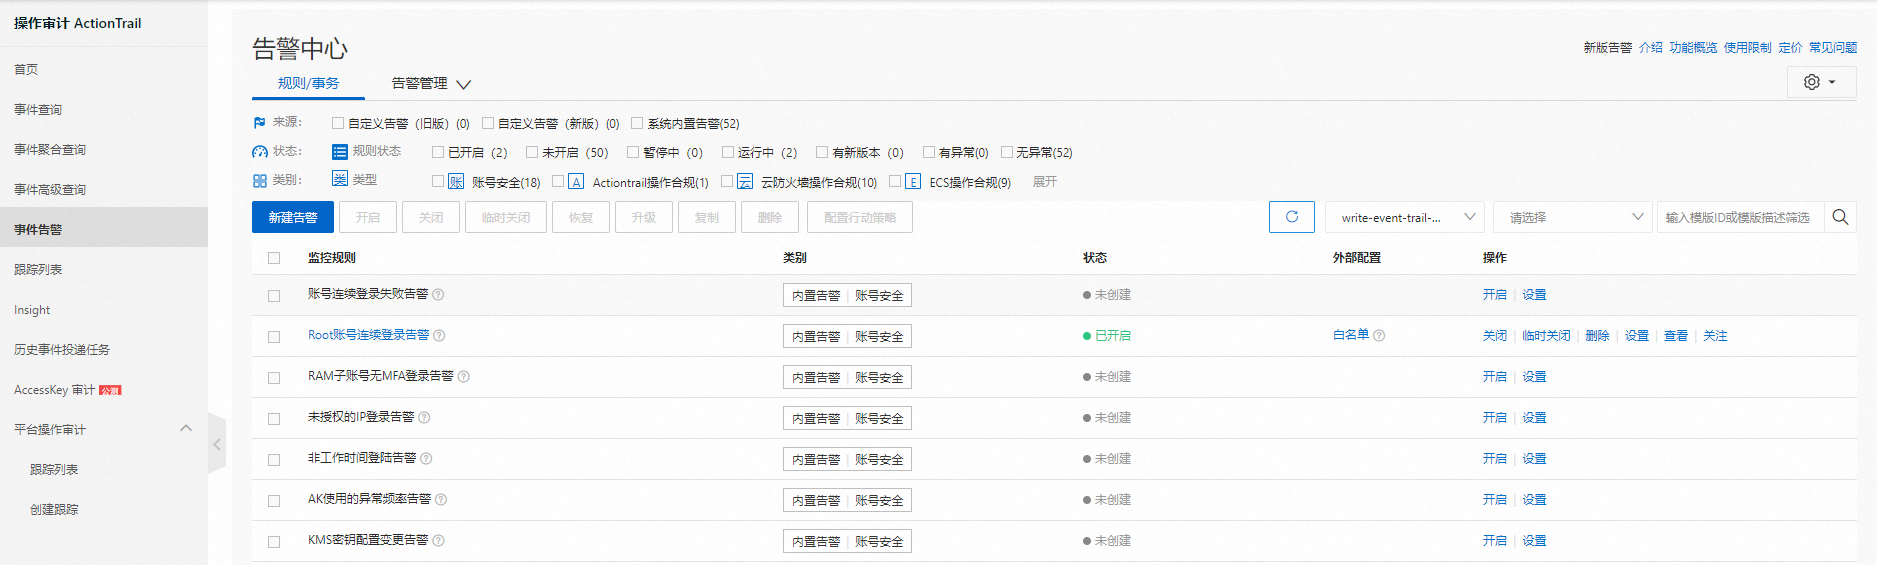
Task: Click 创建跟踪 under 平台操作审计
Action: pos(54,509)
